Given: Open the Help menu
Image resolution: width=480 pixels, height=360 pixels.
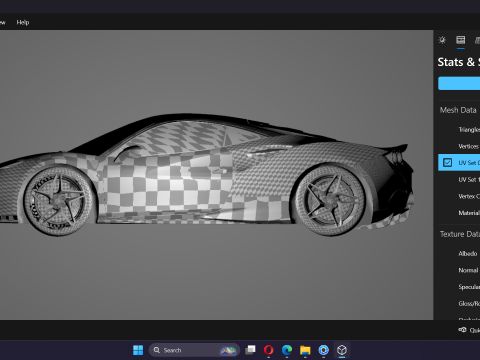Looking at the screenshot, I should pos(23,22).
